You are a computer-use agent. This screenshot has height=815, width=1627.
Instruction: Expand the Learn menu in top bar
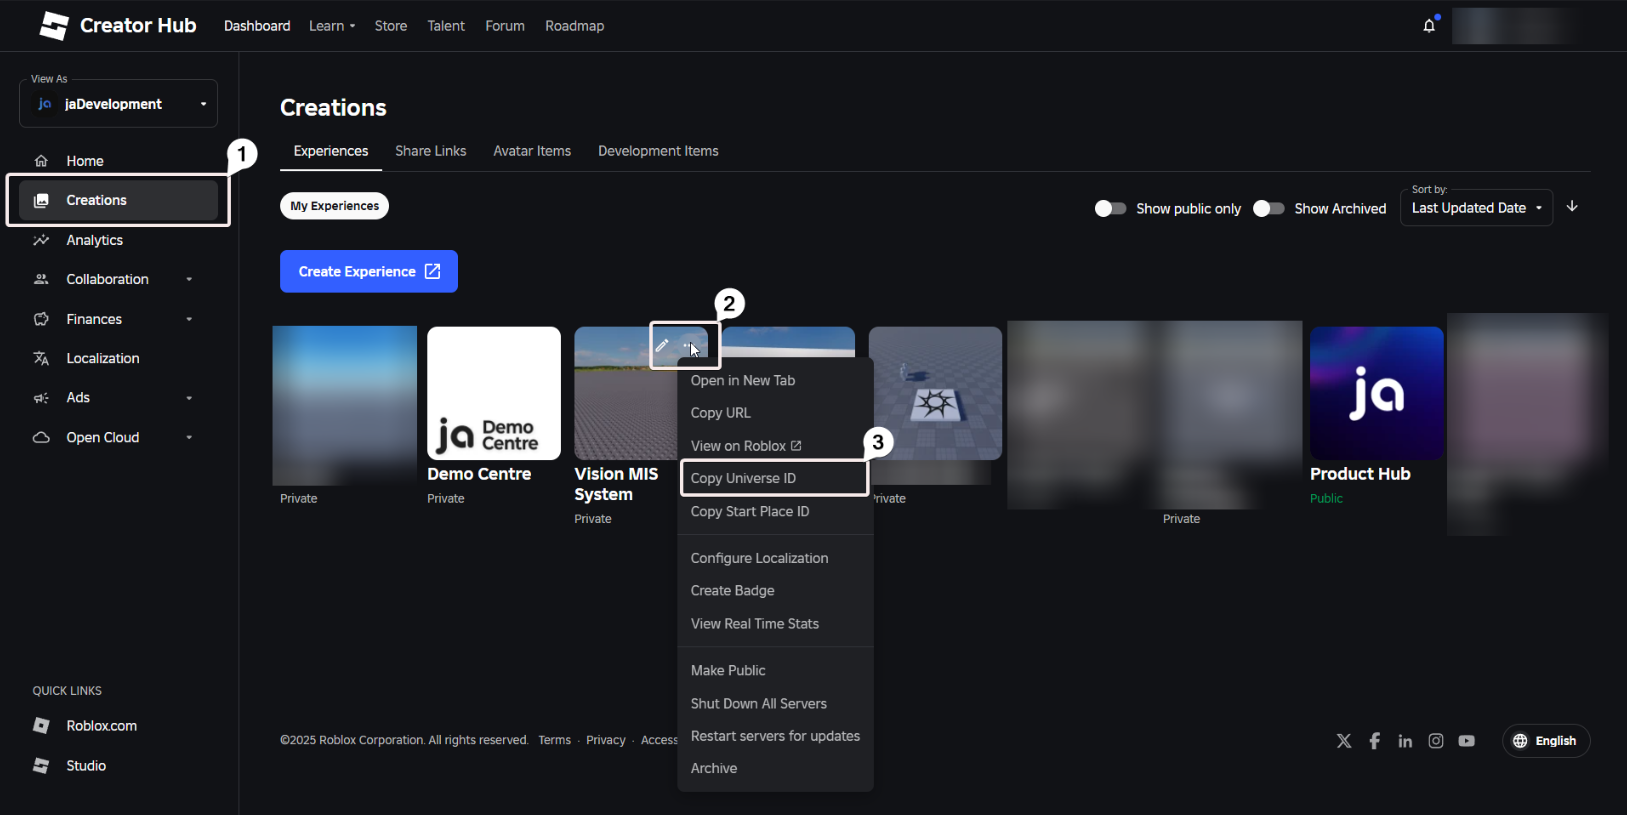332,26
